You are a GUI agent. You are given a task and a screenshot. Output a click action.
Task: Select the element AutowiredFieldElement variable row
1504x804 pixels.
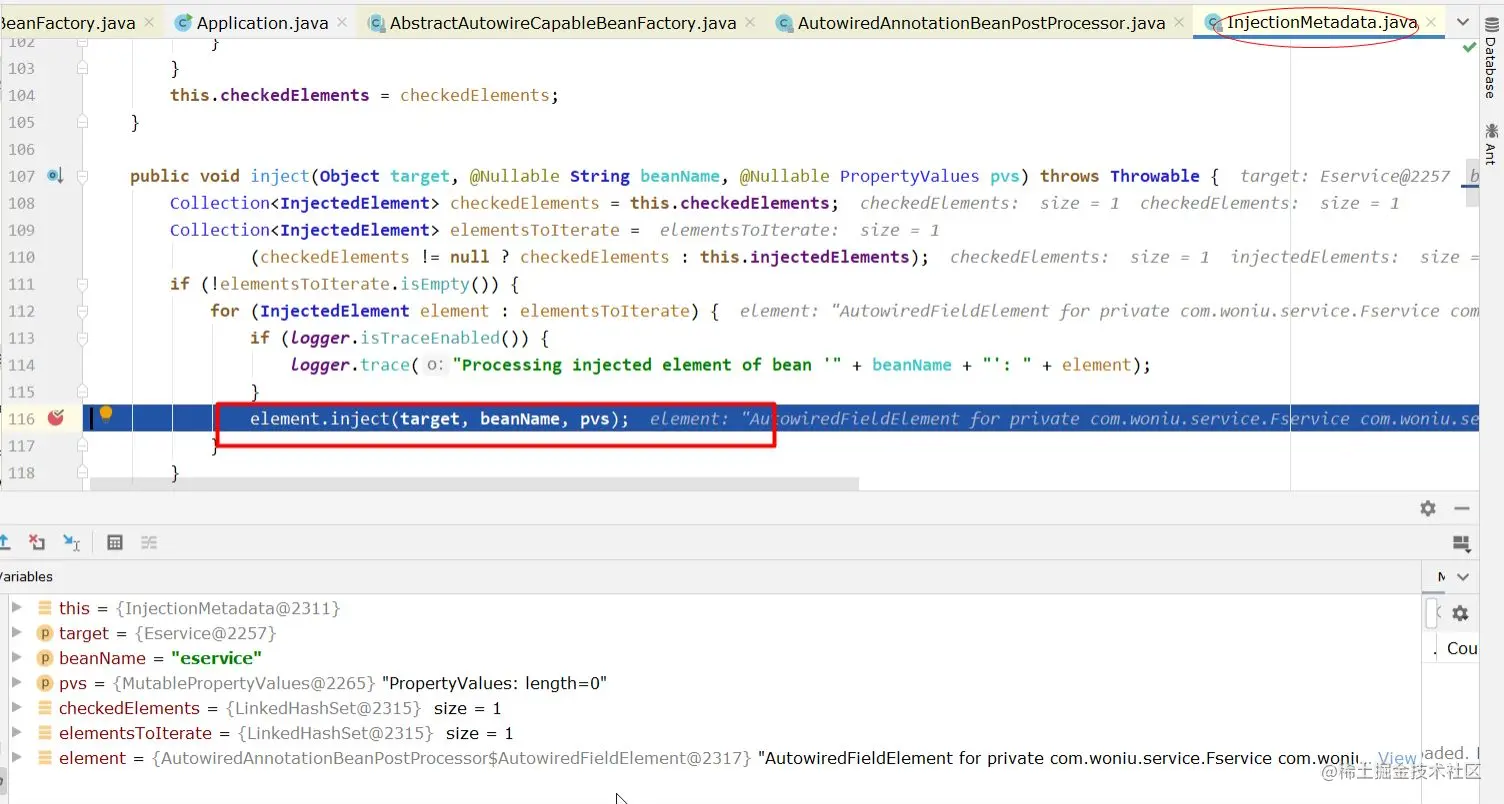click(x=710, y=758)
